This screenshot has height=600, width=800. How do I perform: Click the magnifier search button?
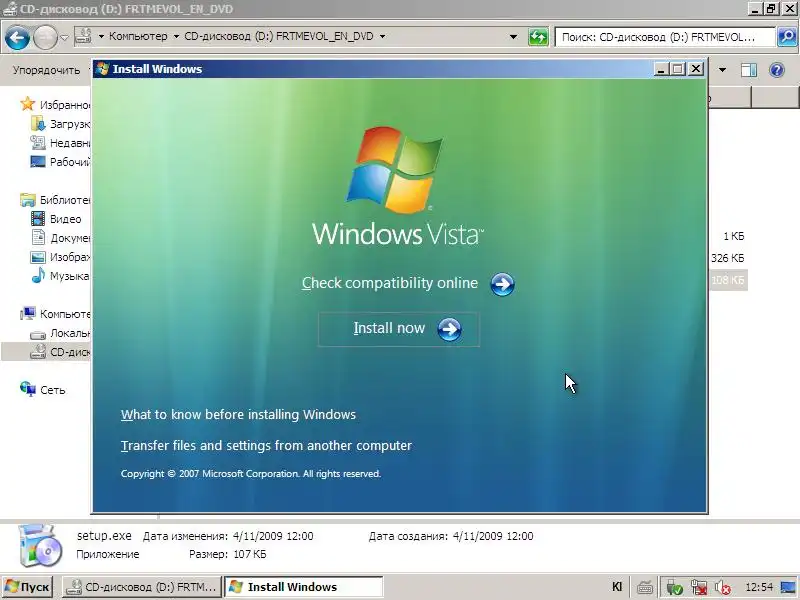click(x=787, y=37)
